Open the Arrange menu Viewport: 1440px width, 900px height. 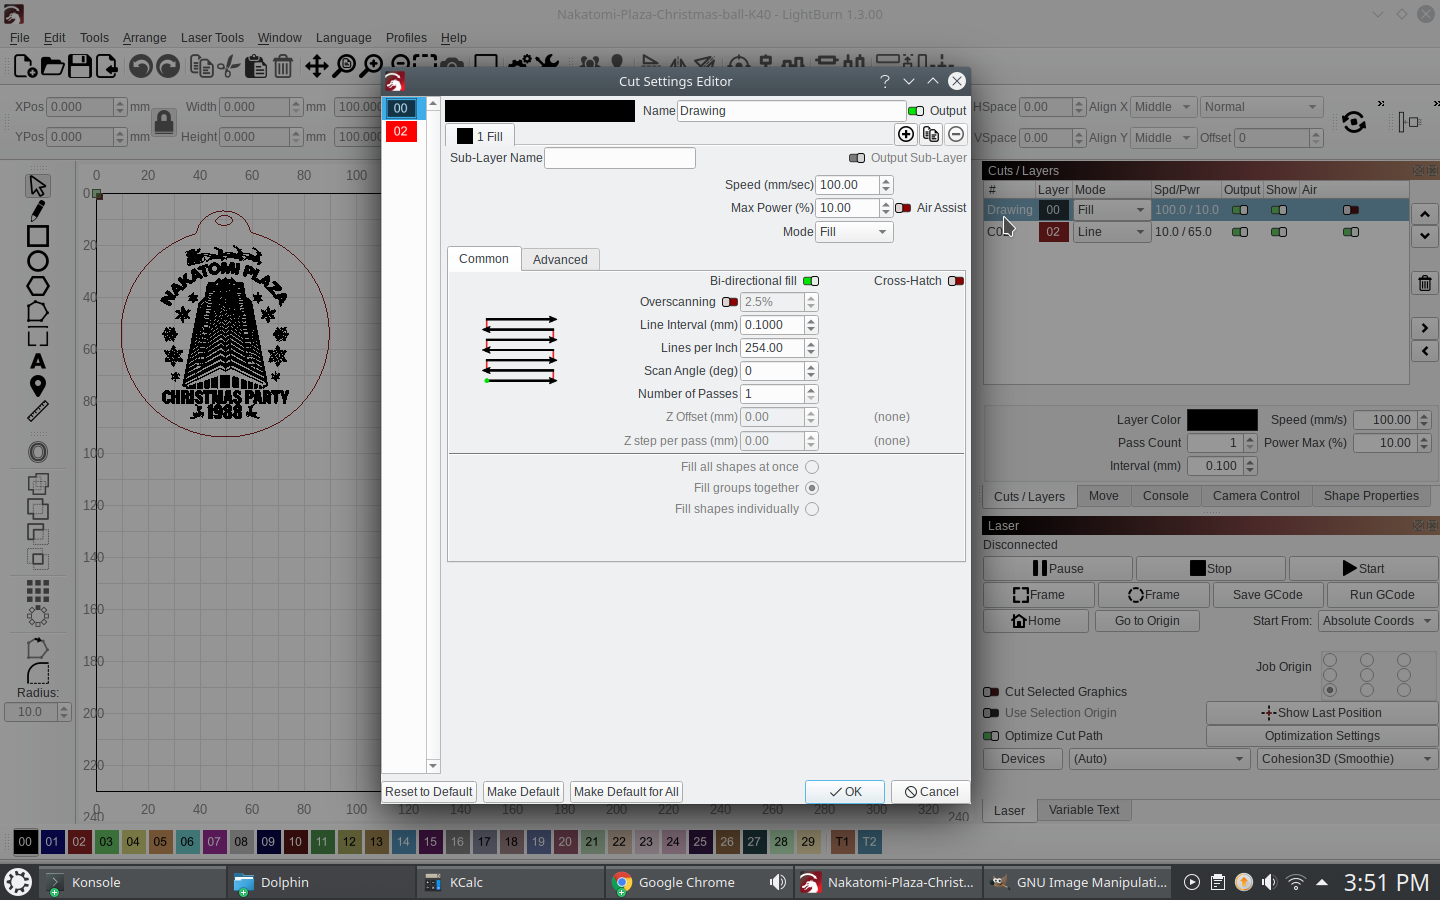pyautogui.click(x=144, y=38)
